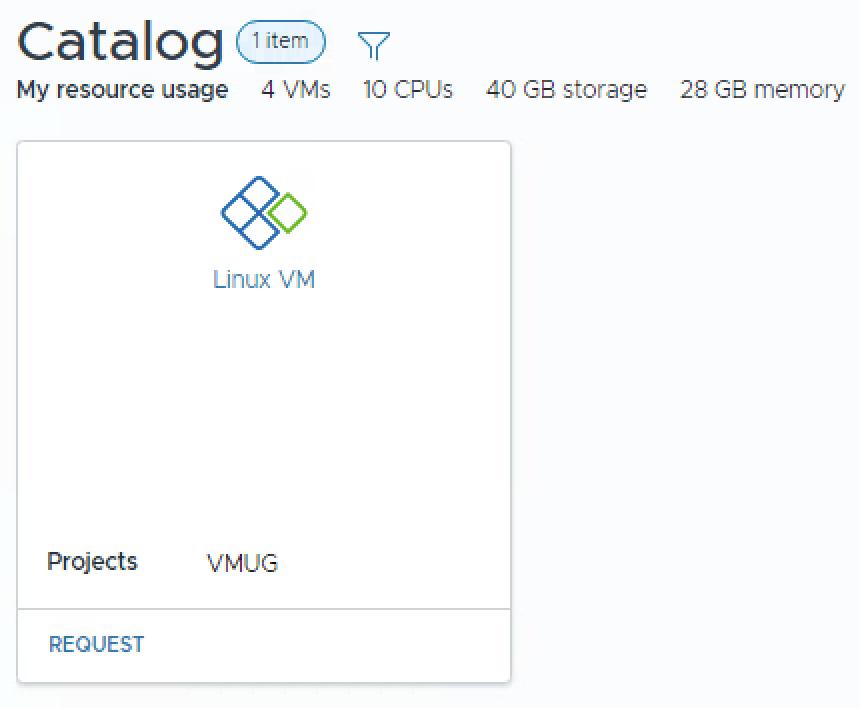Select the VMUG project name
Viewport: 860px width, 708px height.
[x=242, y=564]
